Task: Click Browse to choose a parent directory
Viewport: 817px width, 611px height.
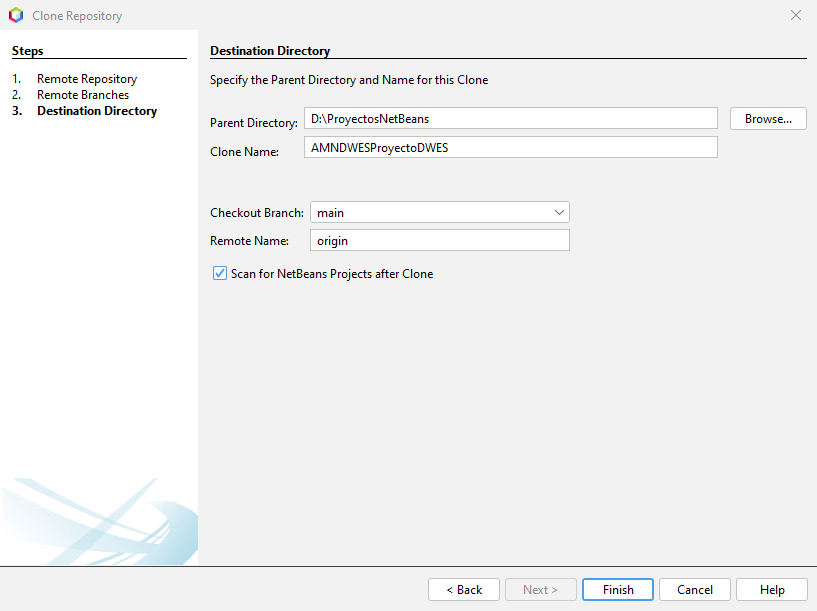Action: pyautogui.click(x=768, y=118)
